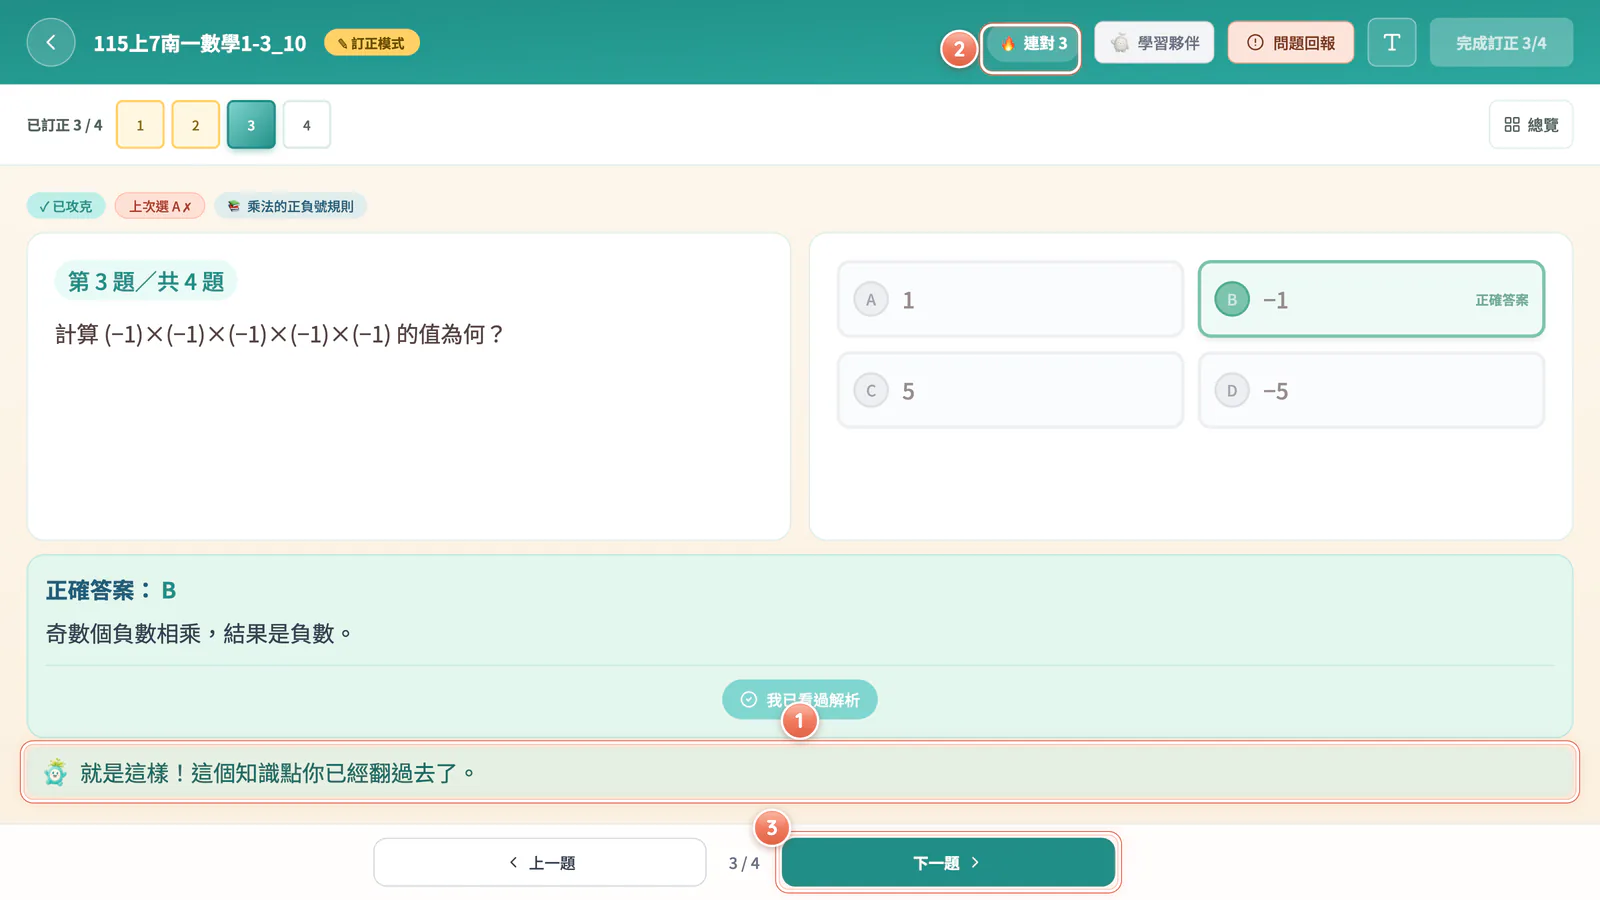Choose answer option C, value 5
This screenshot has width=1600, height=900.
(x=1010, y=391)
